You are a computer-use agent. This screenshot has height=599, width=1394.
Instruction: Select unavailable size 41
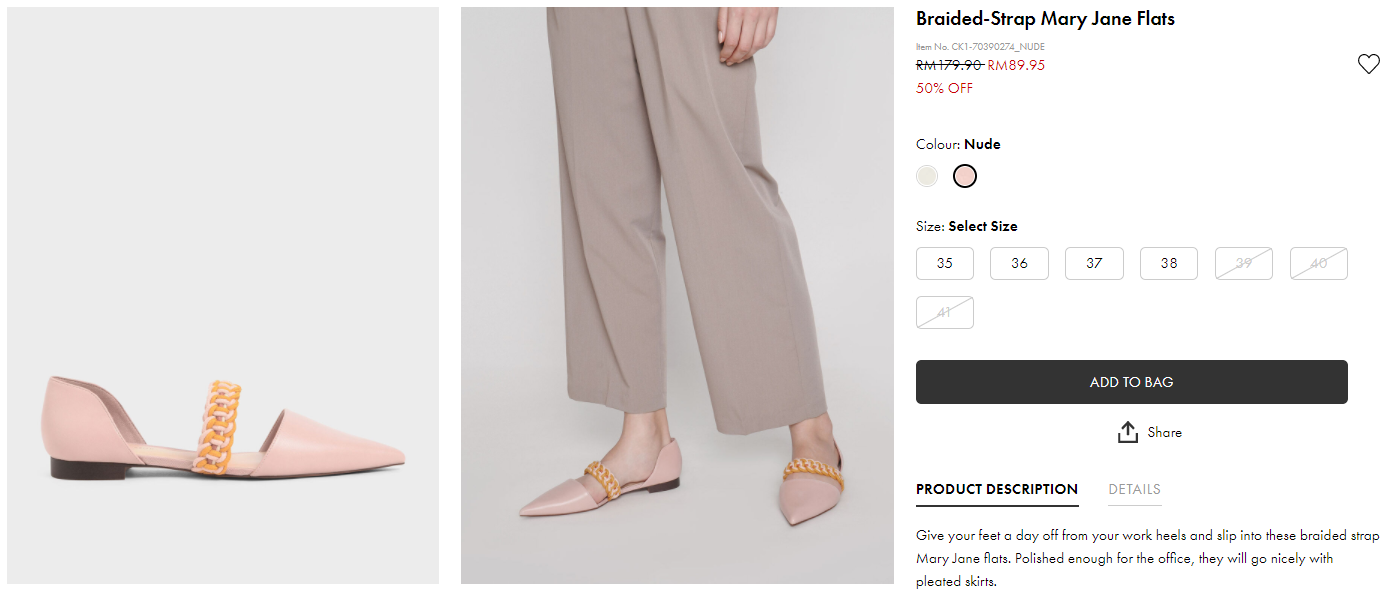[x=945, y=312]
